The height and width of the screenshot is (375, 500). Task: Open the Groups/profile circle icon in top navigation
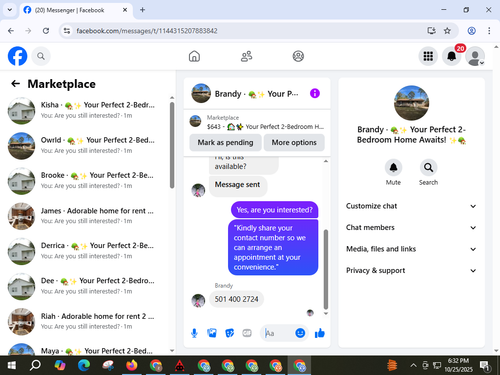click(298, 56)
